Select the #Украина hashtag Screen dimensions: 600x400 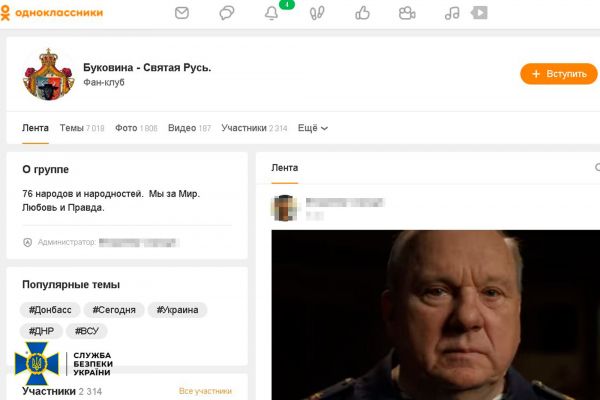coord(177,310)
